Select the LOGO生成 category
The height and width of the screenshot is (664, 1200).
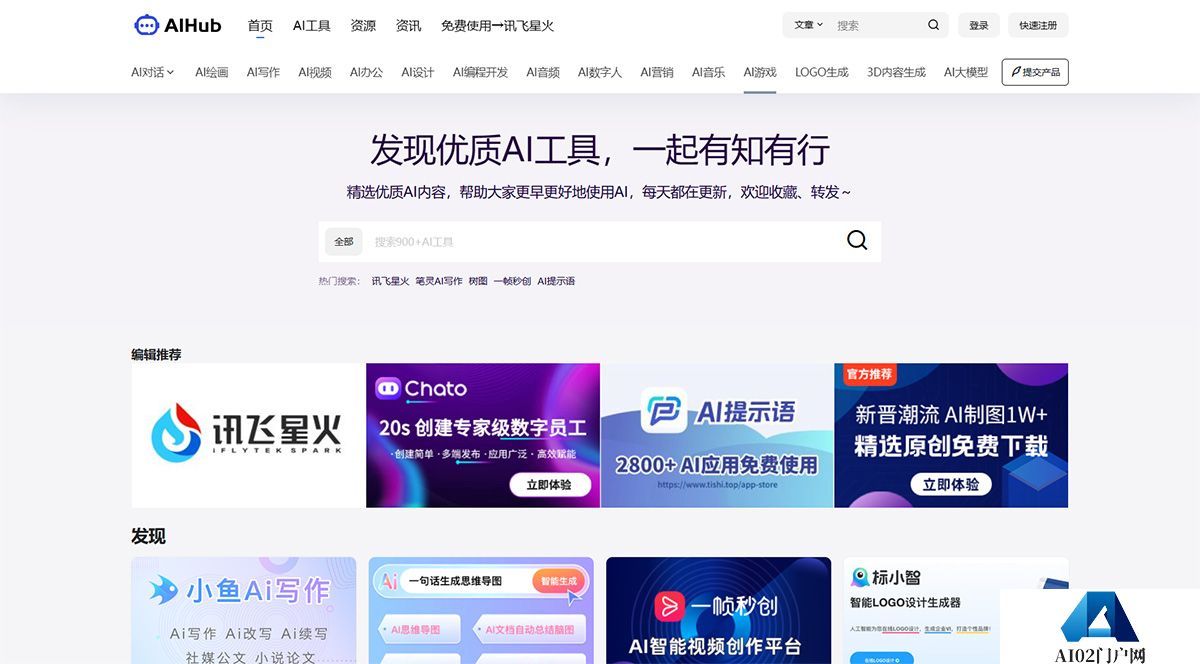pyautogui.click(x=822, y=72)
